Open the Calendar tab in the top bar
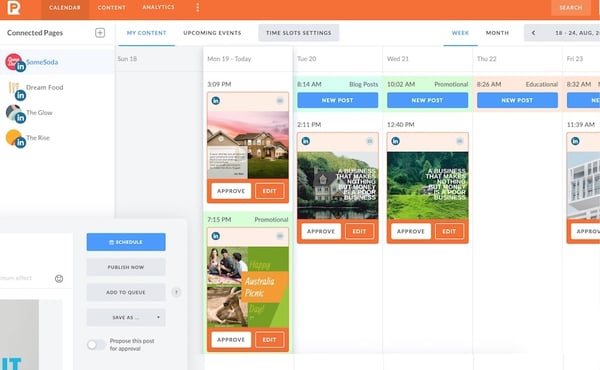 tap(65, 8)
